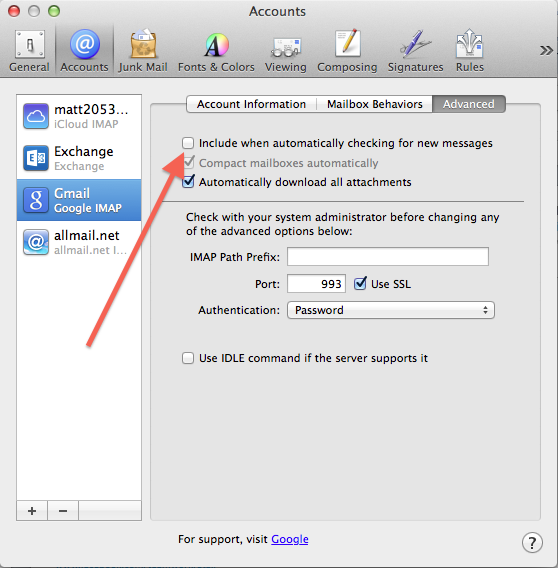Switch to the Advanced tab
The image size is (558, 568).
pyautogui.click(x=469, y=104)
